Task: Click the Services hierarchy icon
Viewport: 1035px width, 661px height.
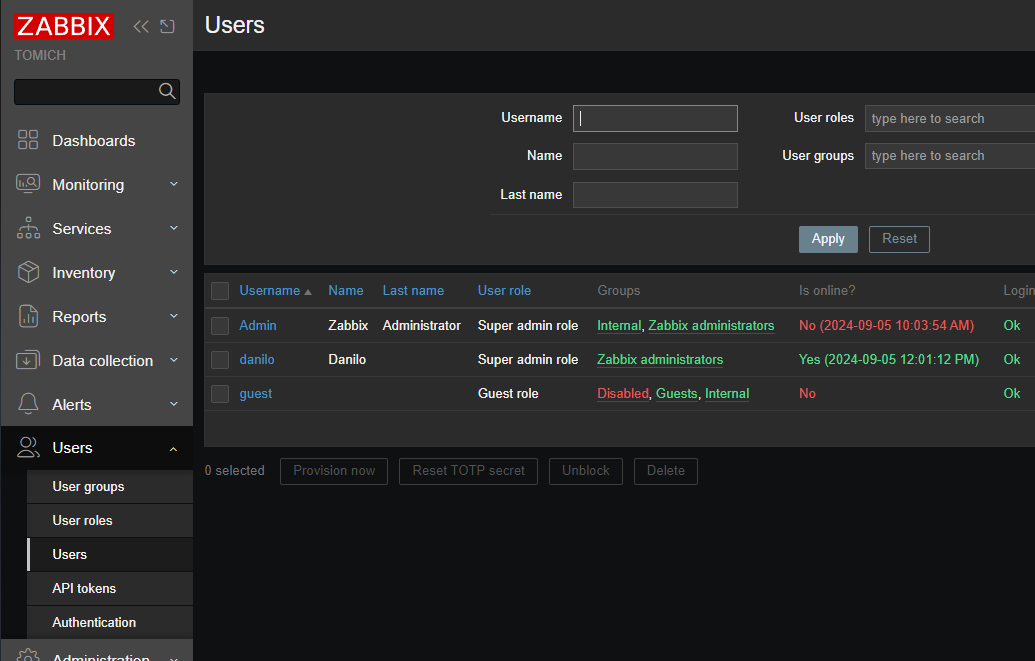Action: (x=28, y=228)
